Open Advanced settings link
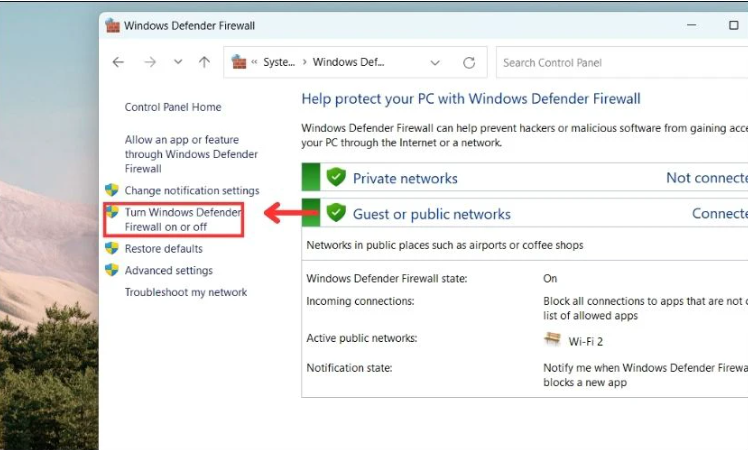 tap(168, 270)
